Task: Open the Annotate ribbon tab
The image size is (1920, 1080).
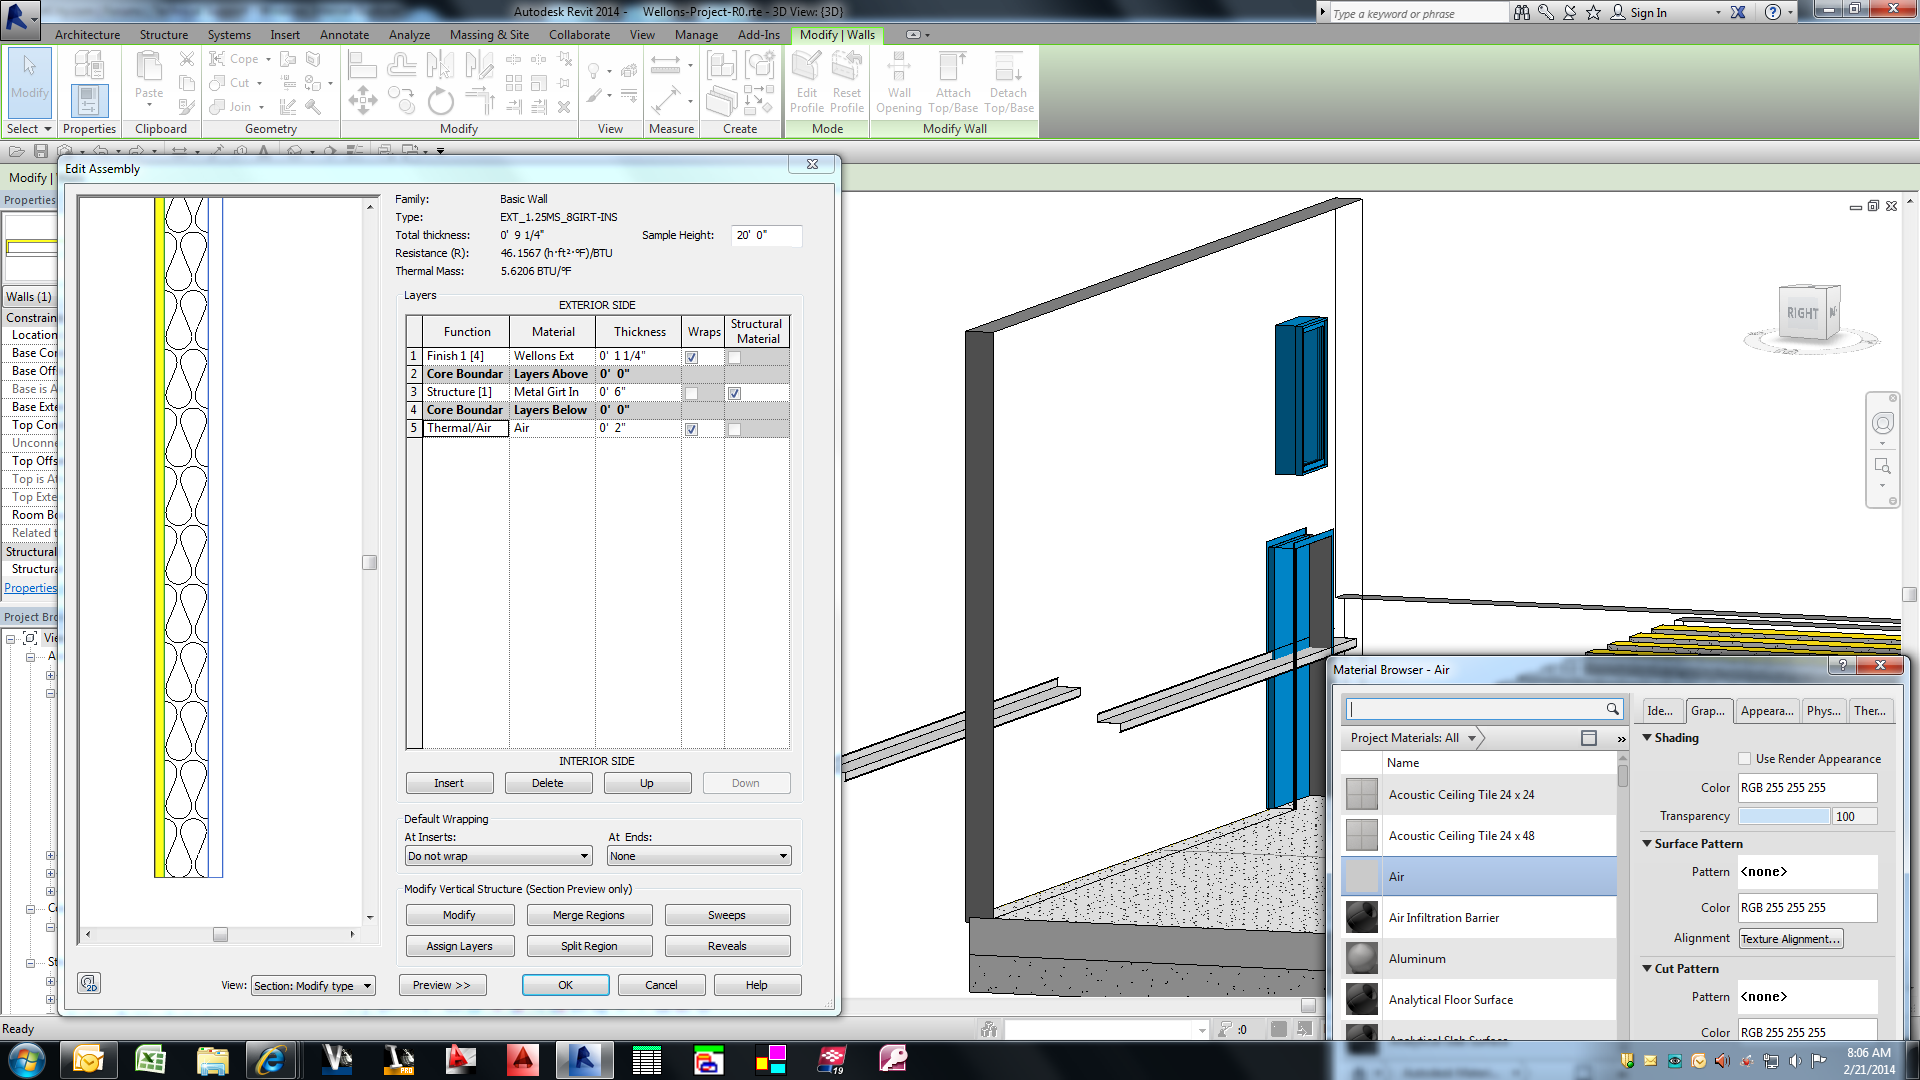Action: 344,35
